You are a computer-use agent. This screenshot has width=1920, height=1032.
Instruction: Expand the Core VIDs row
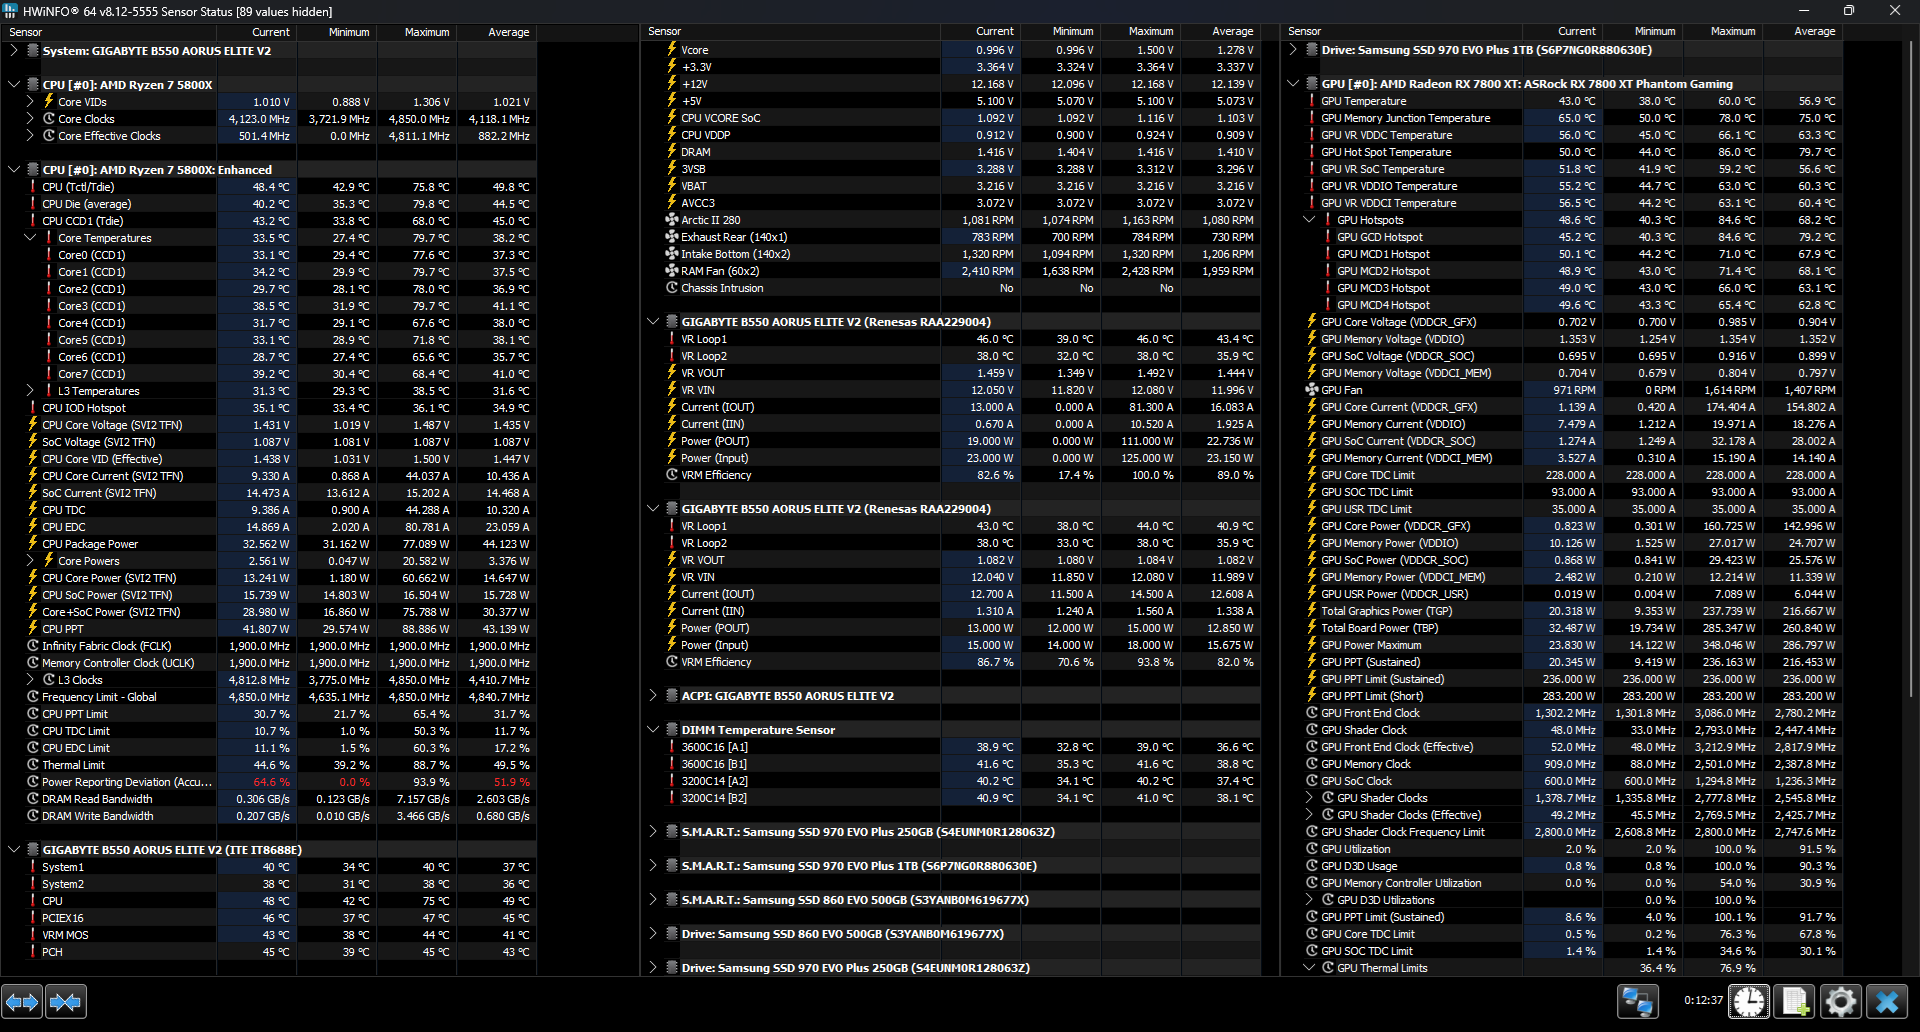tap(30, 102)
